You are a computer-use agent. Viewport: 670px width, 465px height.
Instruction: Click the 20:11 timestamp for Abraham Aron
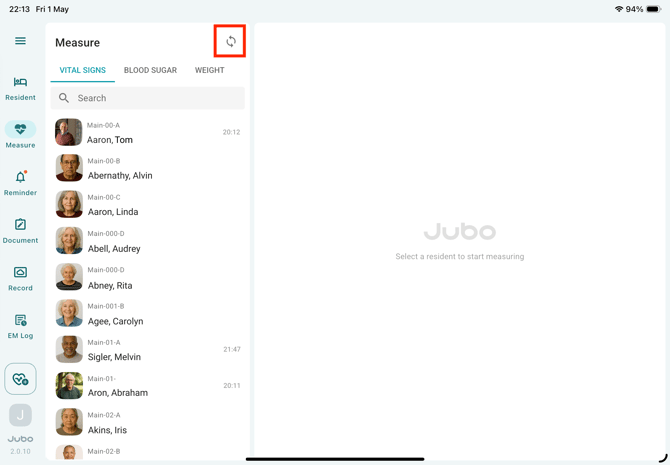[x=232, y=386]
